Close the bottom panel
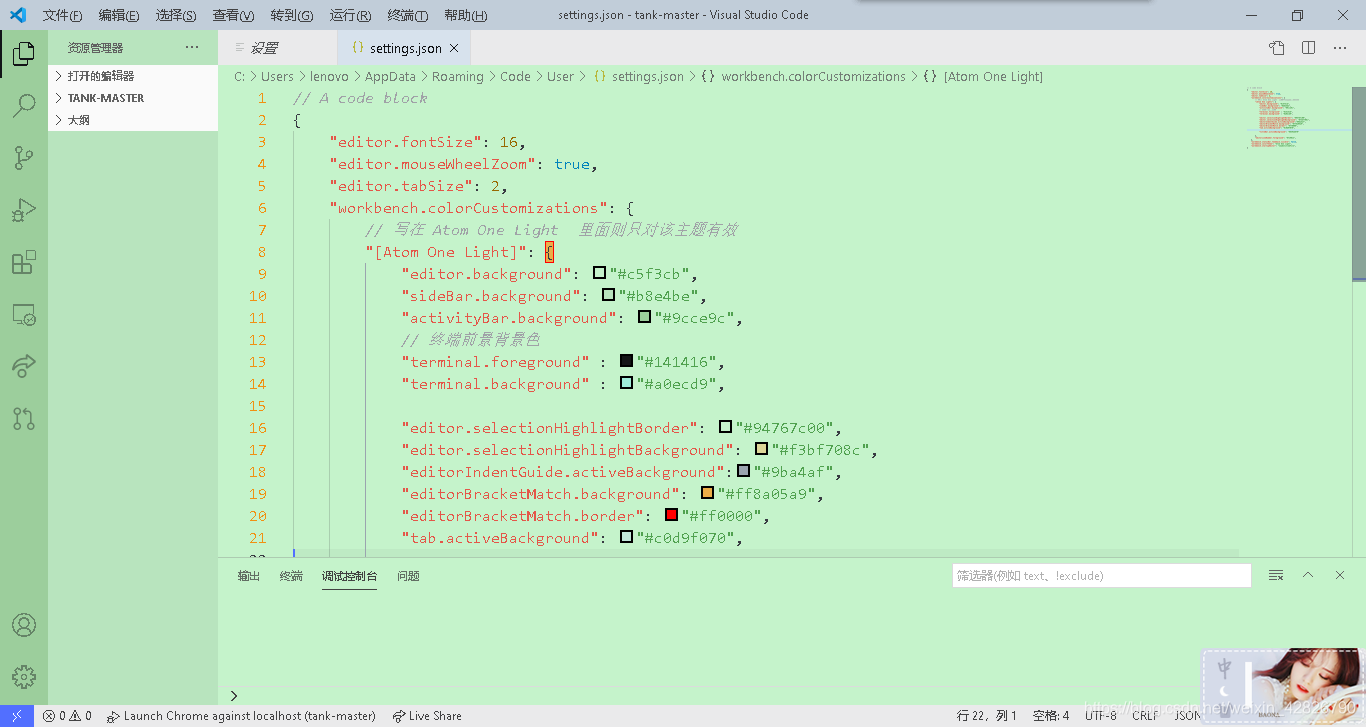This screenshot has height=727, width=1366. pyautogui.click(x=1340, y=575)
